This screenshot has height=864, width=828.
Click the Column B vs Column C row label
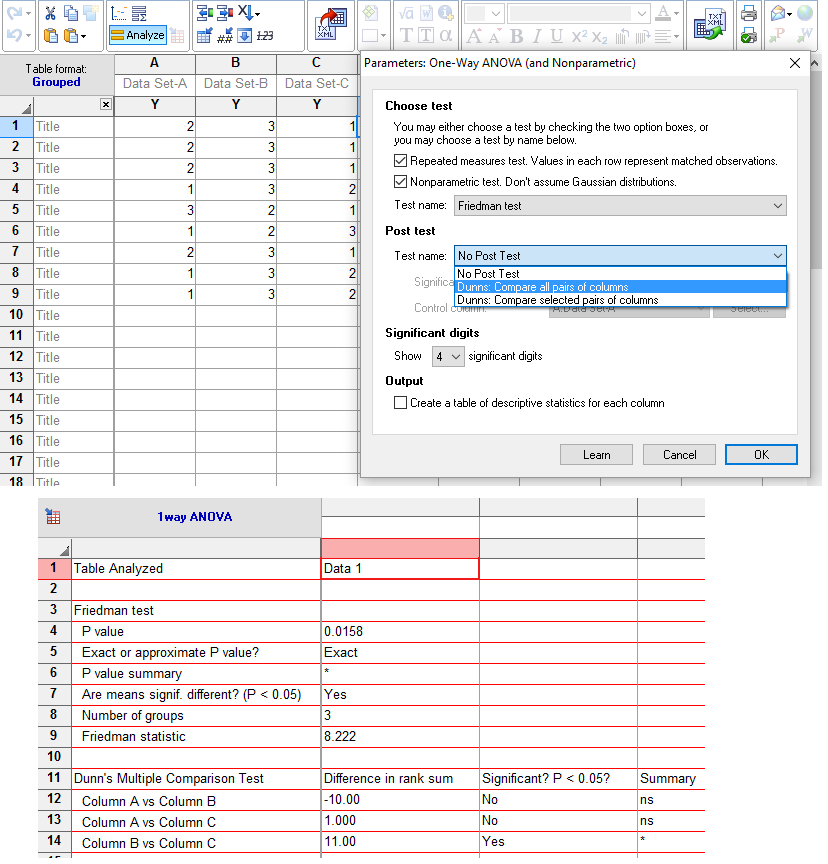149,843
